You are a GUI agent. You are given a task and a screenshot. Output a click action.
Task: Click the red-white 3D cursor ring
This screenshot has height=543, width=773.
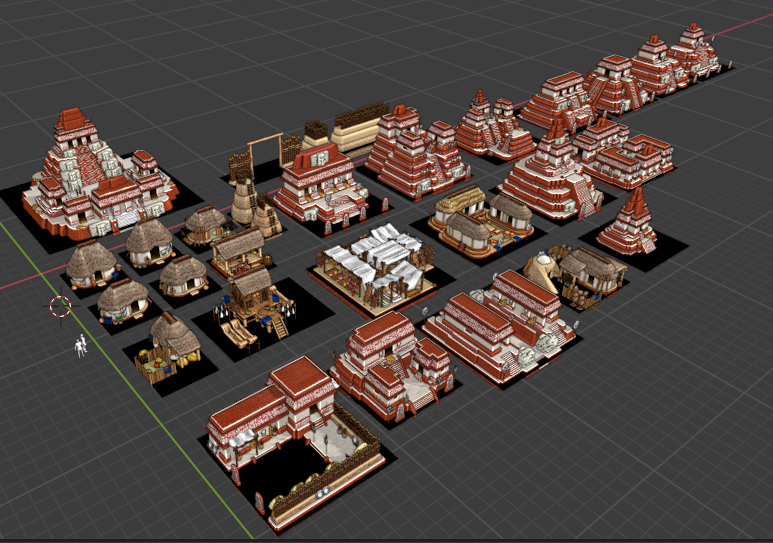(60, 306)
